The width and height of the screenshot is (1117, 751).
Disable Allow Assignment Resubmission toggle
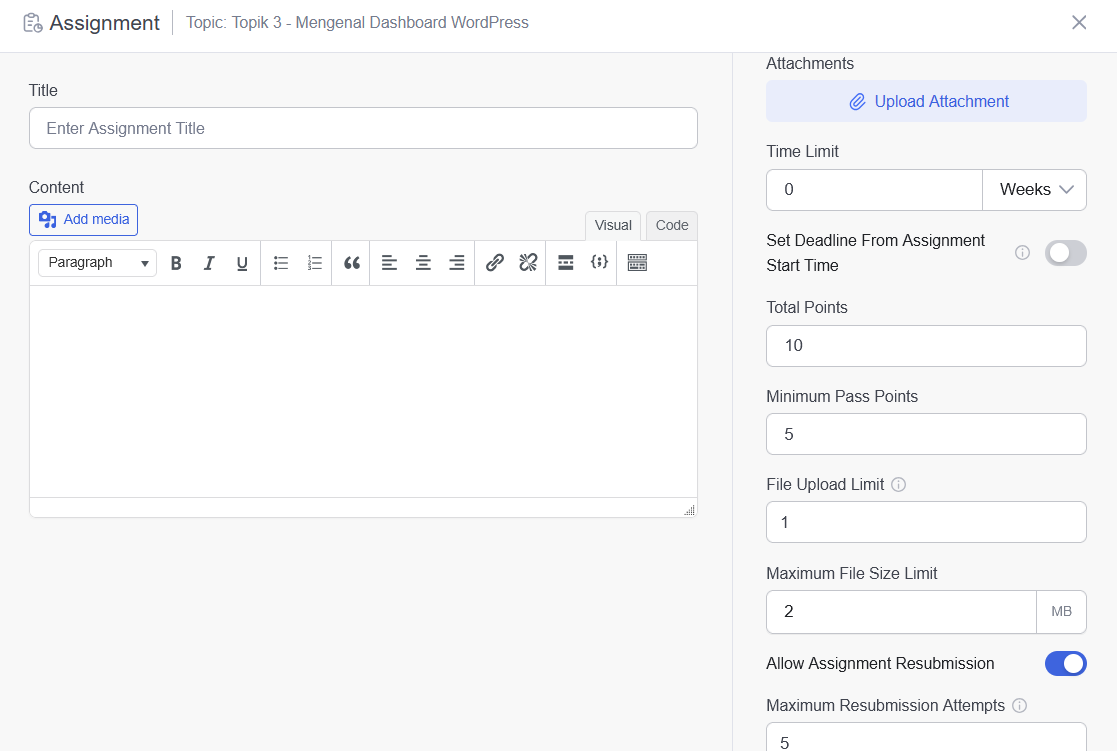(x=1065, y=663)
